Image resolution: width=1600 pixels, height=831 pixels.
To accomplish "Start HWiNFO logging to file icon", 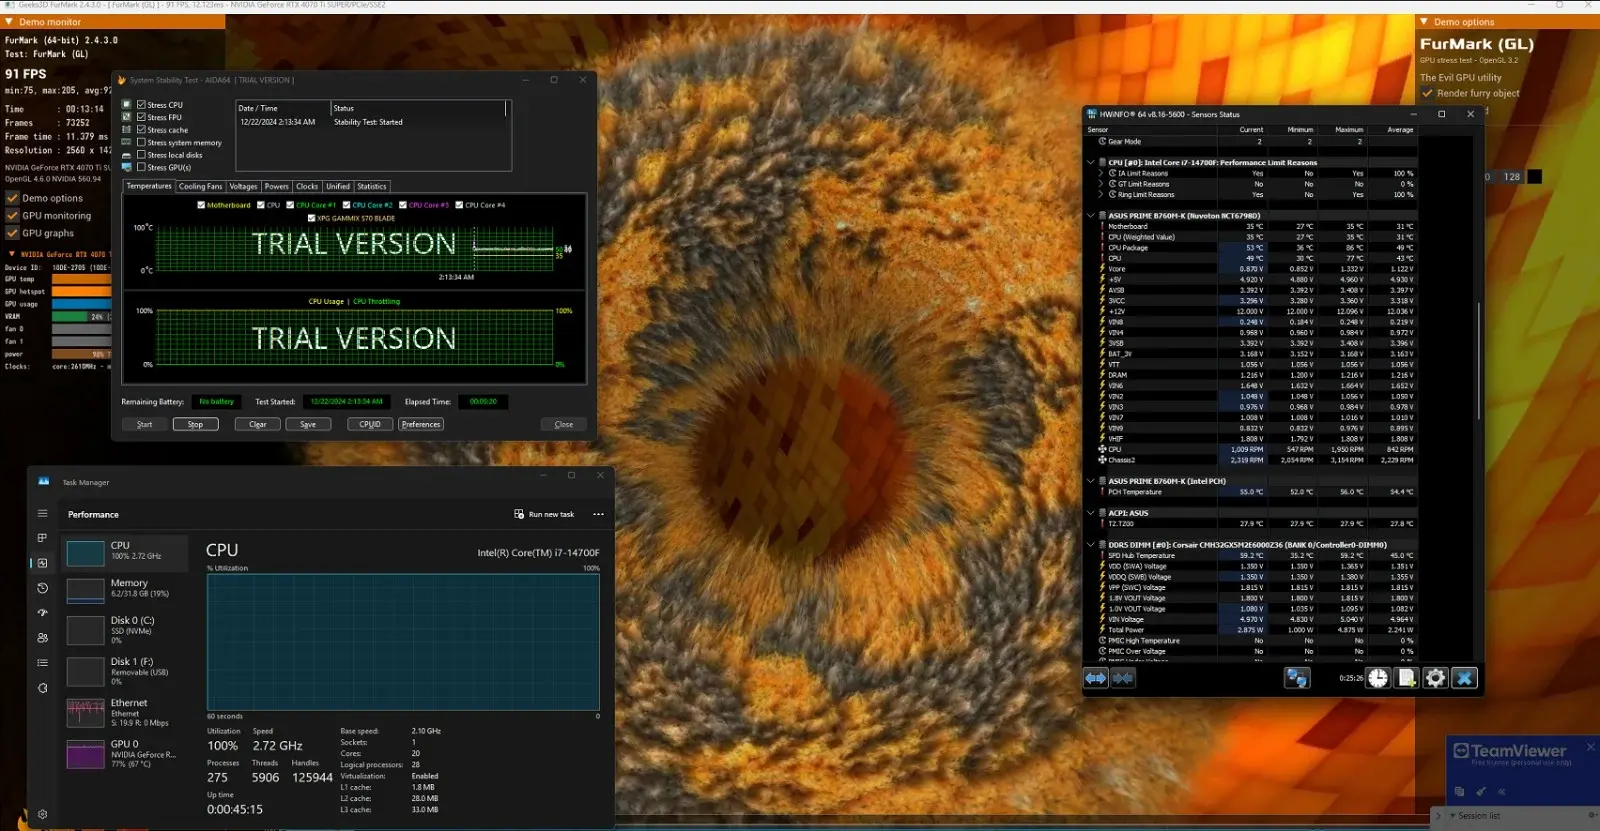I will tap(1407, 678).
